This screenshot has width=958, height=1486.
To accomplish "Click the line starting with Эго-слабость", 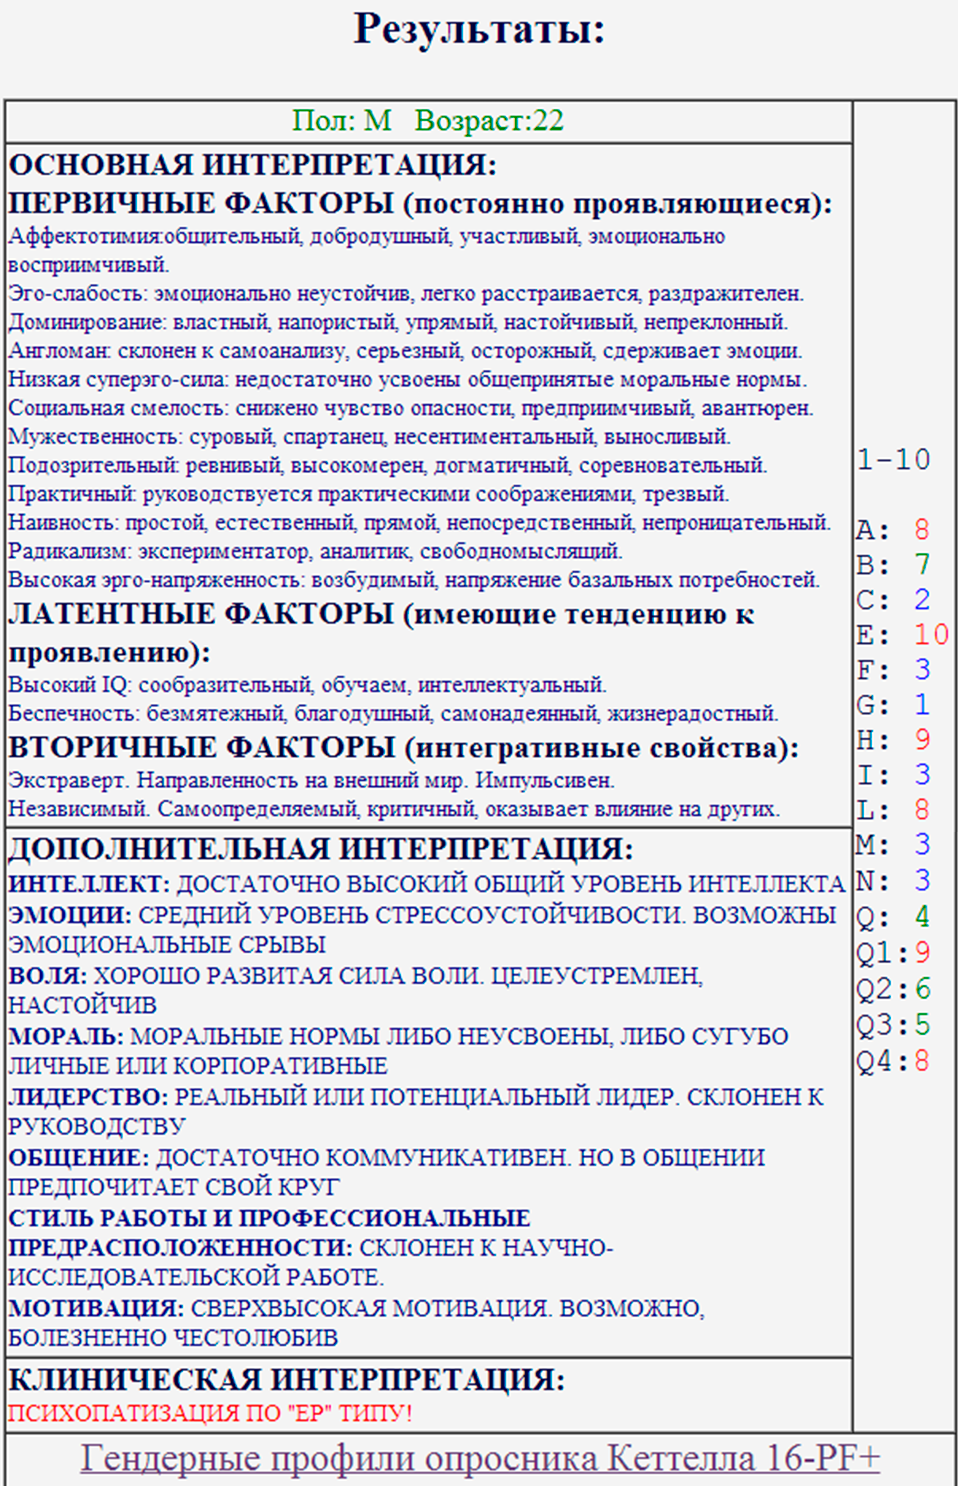I will (x=406, y=293).
